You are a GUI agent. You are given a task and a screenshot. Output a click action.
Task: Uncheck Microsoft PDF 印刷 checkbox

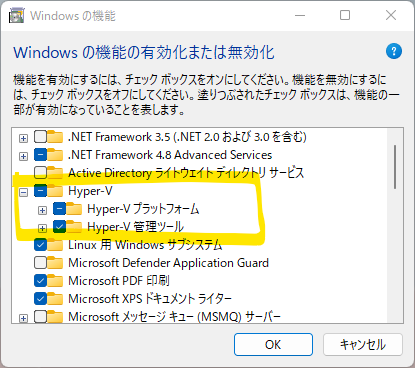[x=40, y=281]
